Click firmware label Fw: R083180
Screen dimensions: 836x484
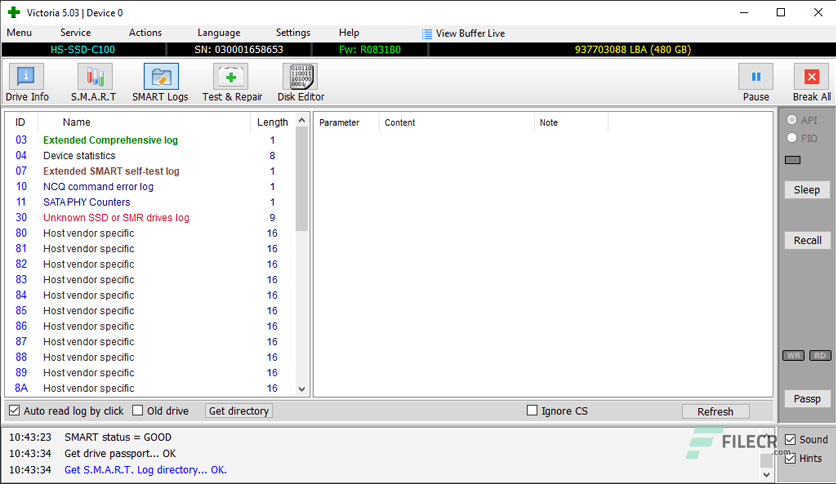pos(369,50)
